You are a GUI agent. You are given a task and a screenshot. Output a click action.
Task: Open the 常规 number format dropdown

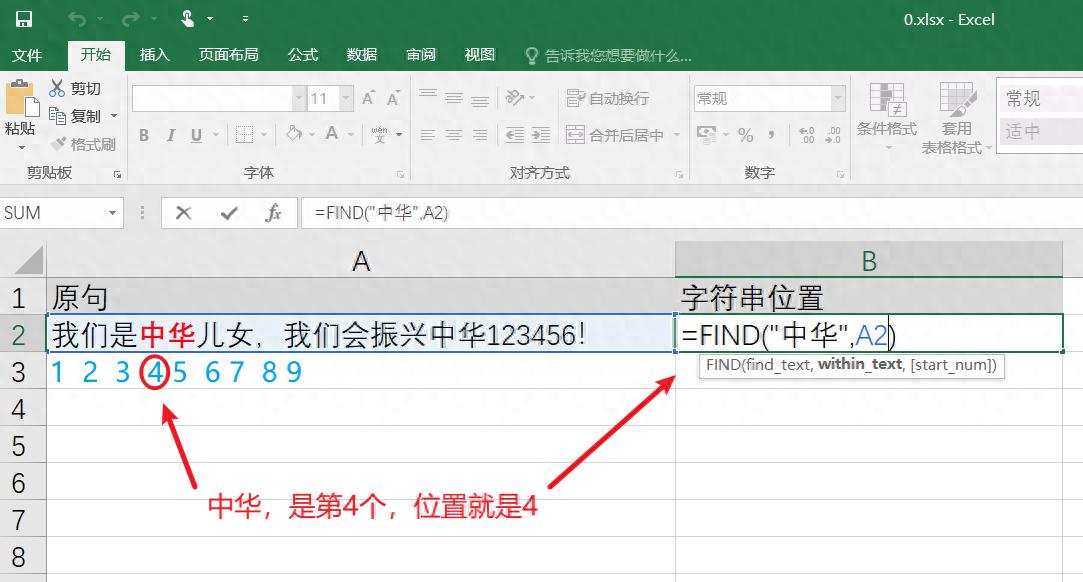pyautogui.click(x=838, y=99)
